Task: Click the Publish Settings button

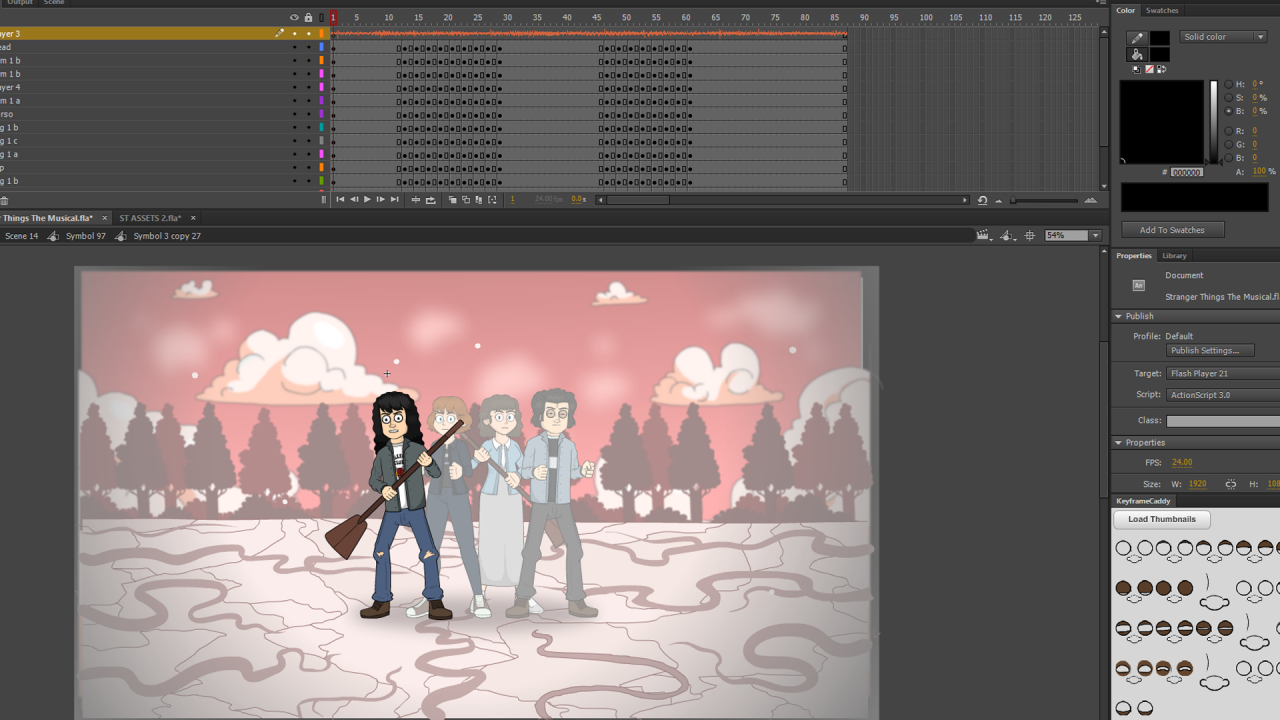Action: tap(1211, 351)
